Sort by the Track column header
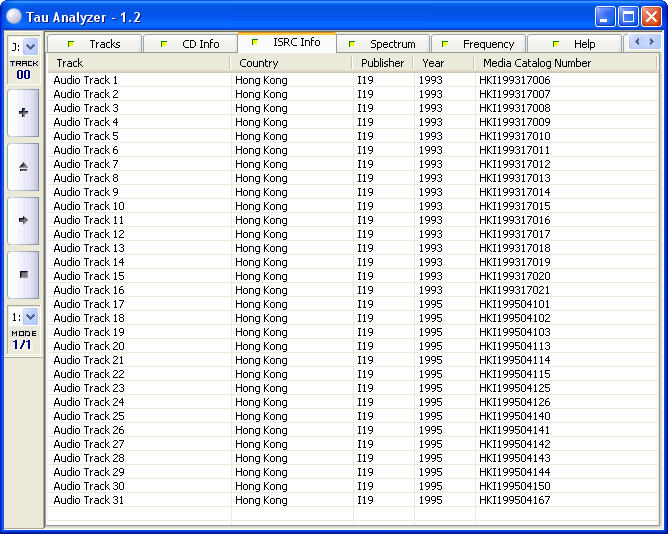 pos(140,63)
